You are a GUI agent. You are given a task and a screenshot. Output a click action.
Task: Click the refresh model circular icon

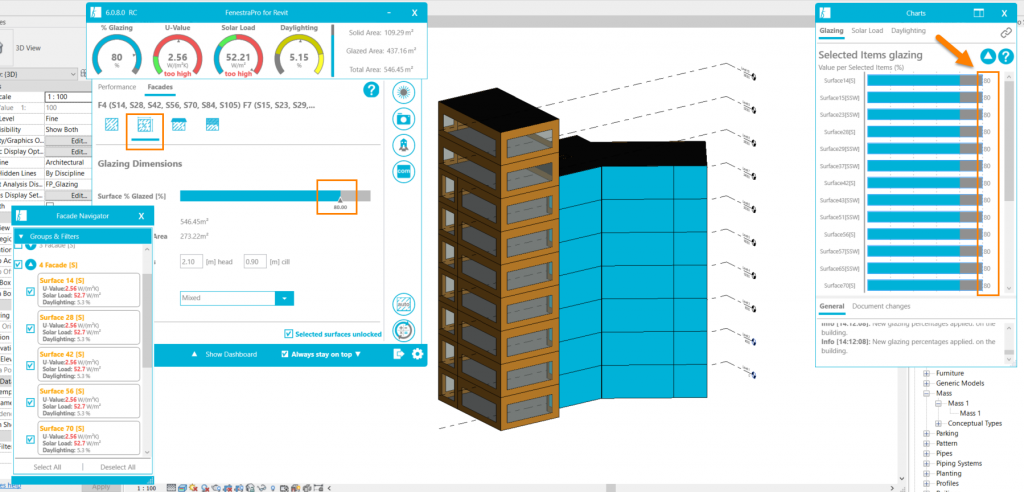(x=404, y=331)
